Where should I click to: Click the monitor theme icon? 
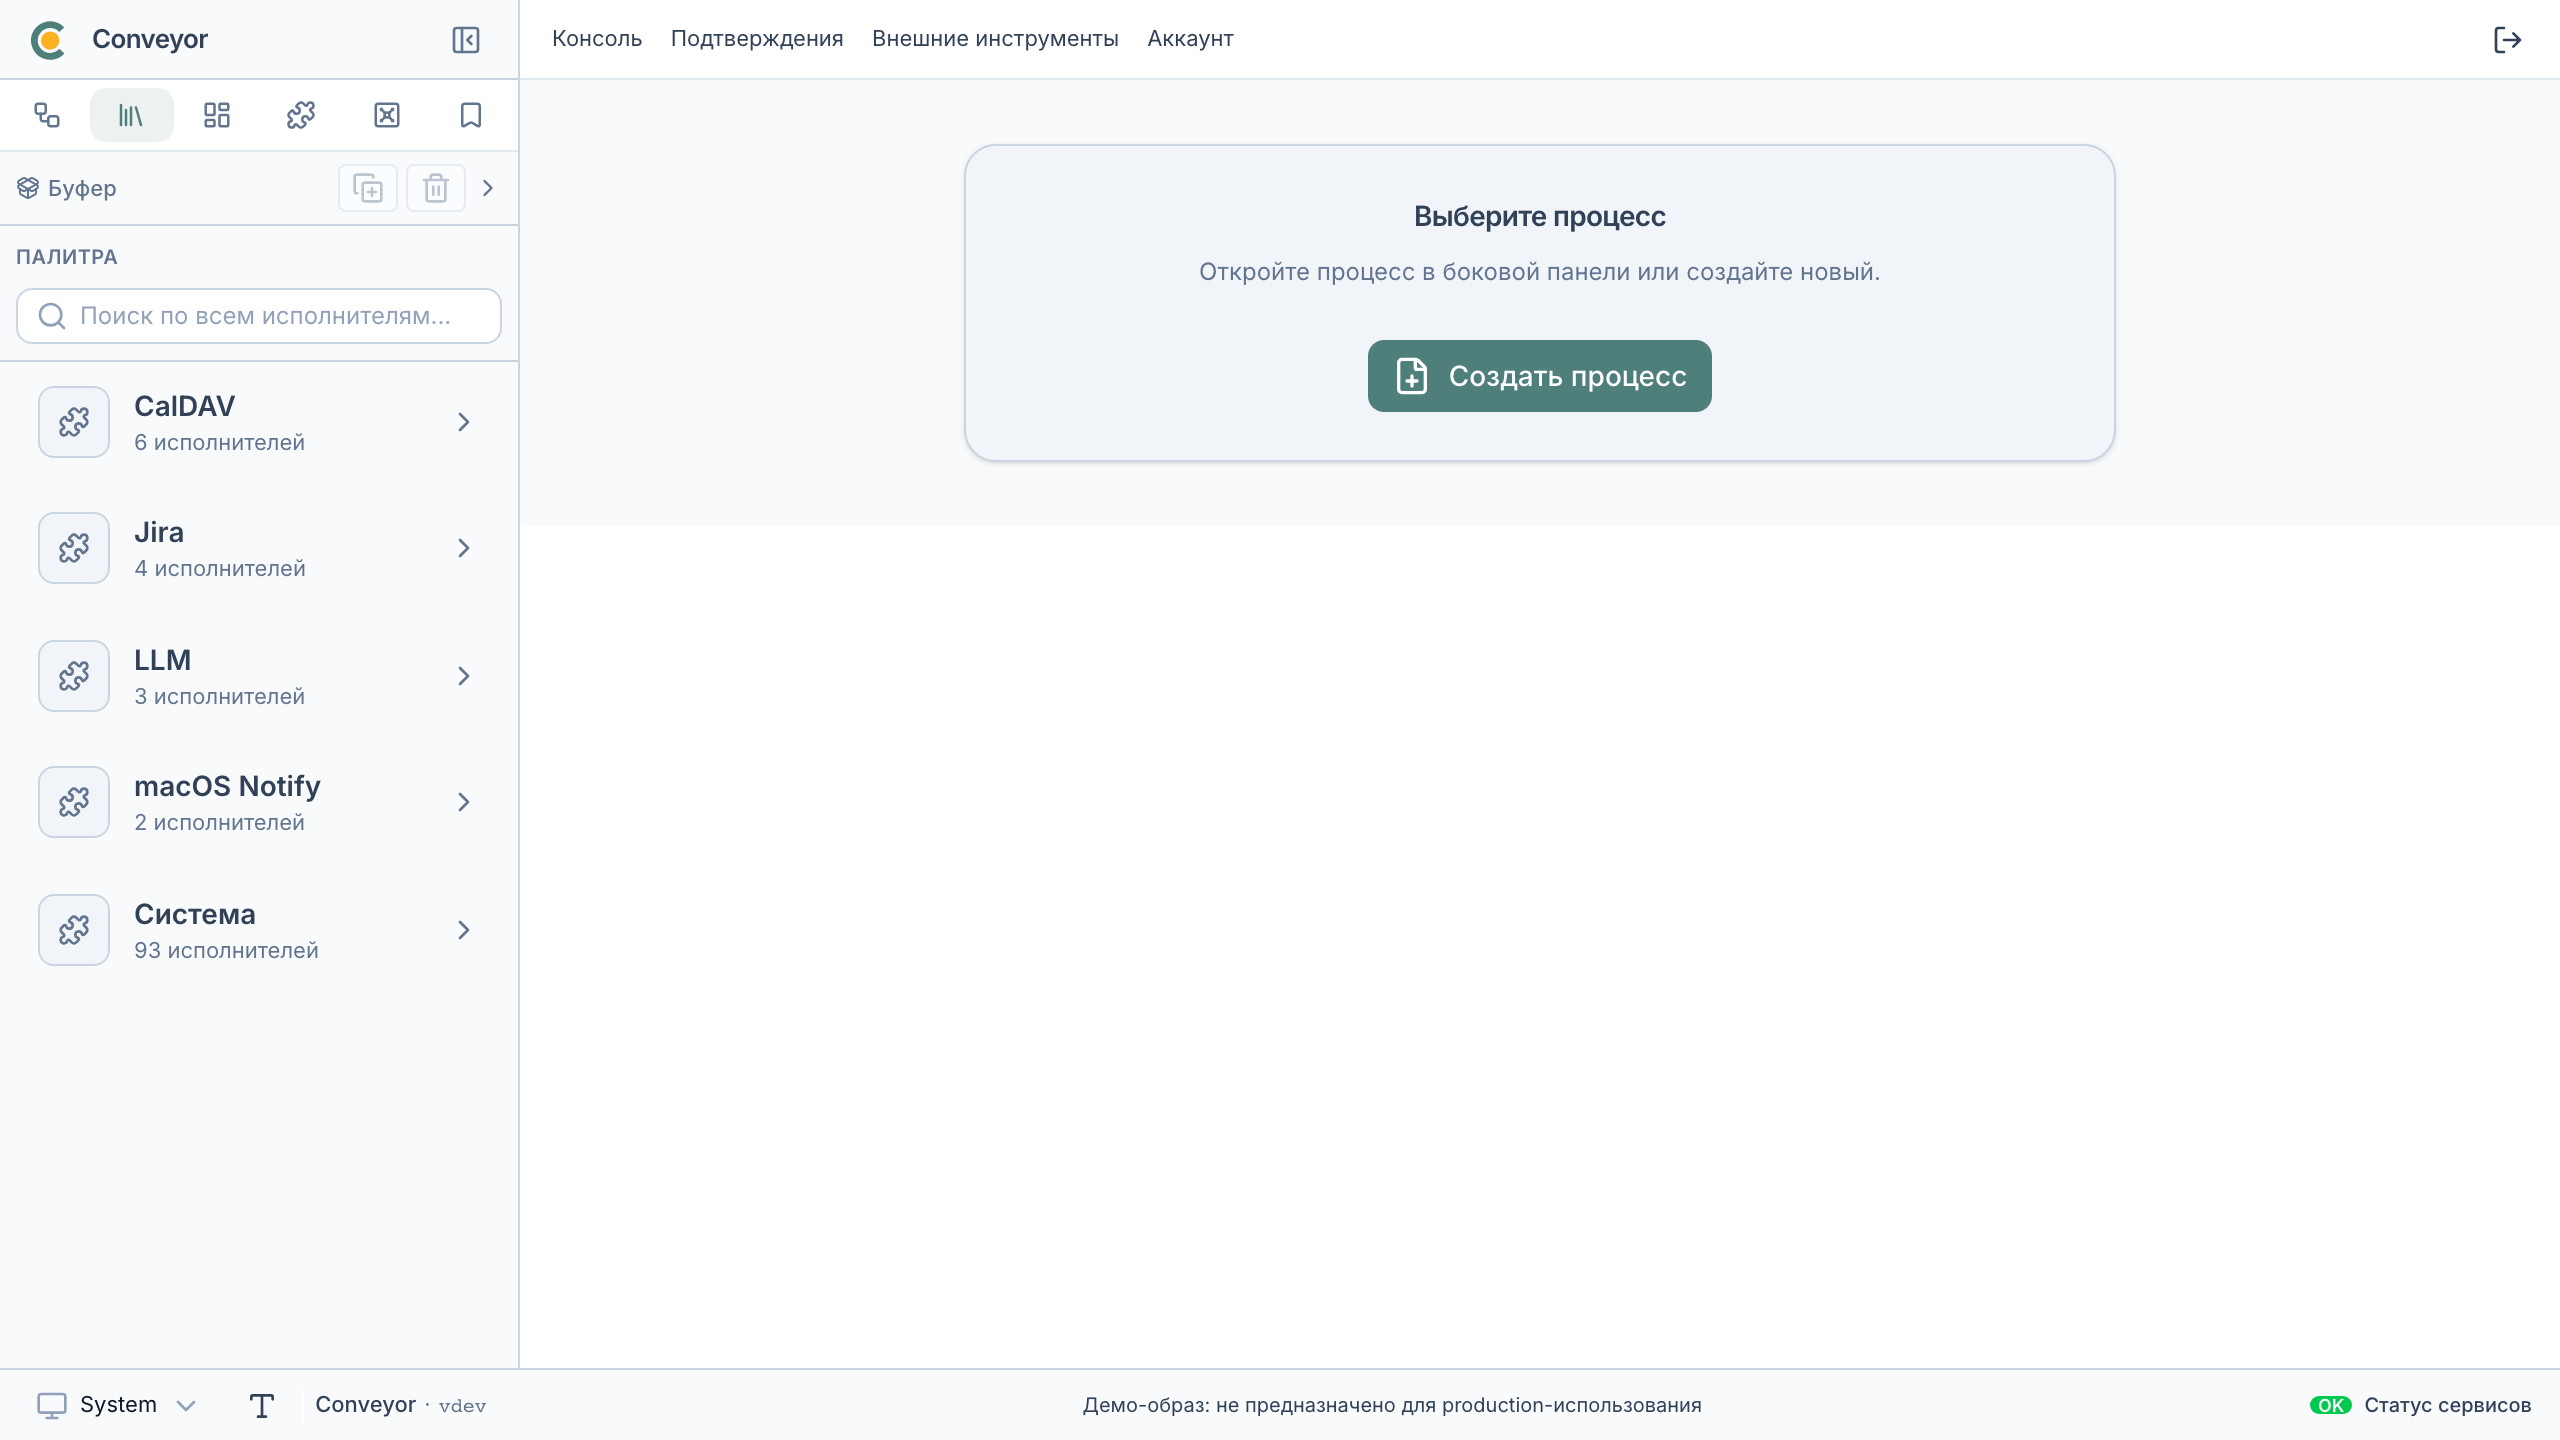tap(52, 1405)
